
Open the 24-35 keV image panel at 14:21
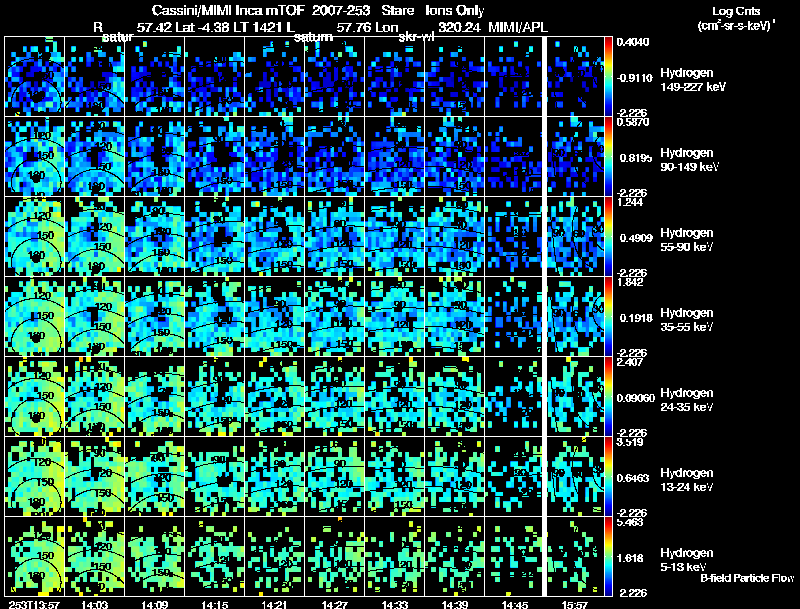pos(274,396)
